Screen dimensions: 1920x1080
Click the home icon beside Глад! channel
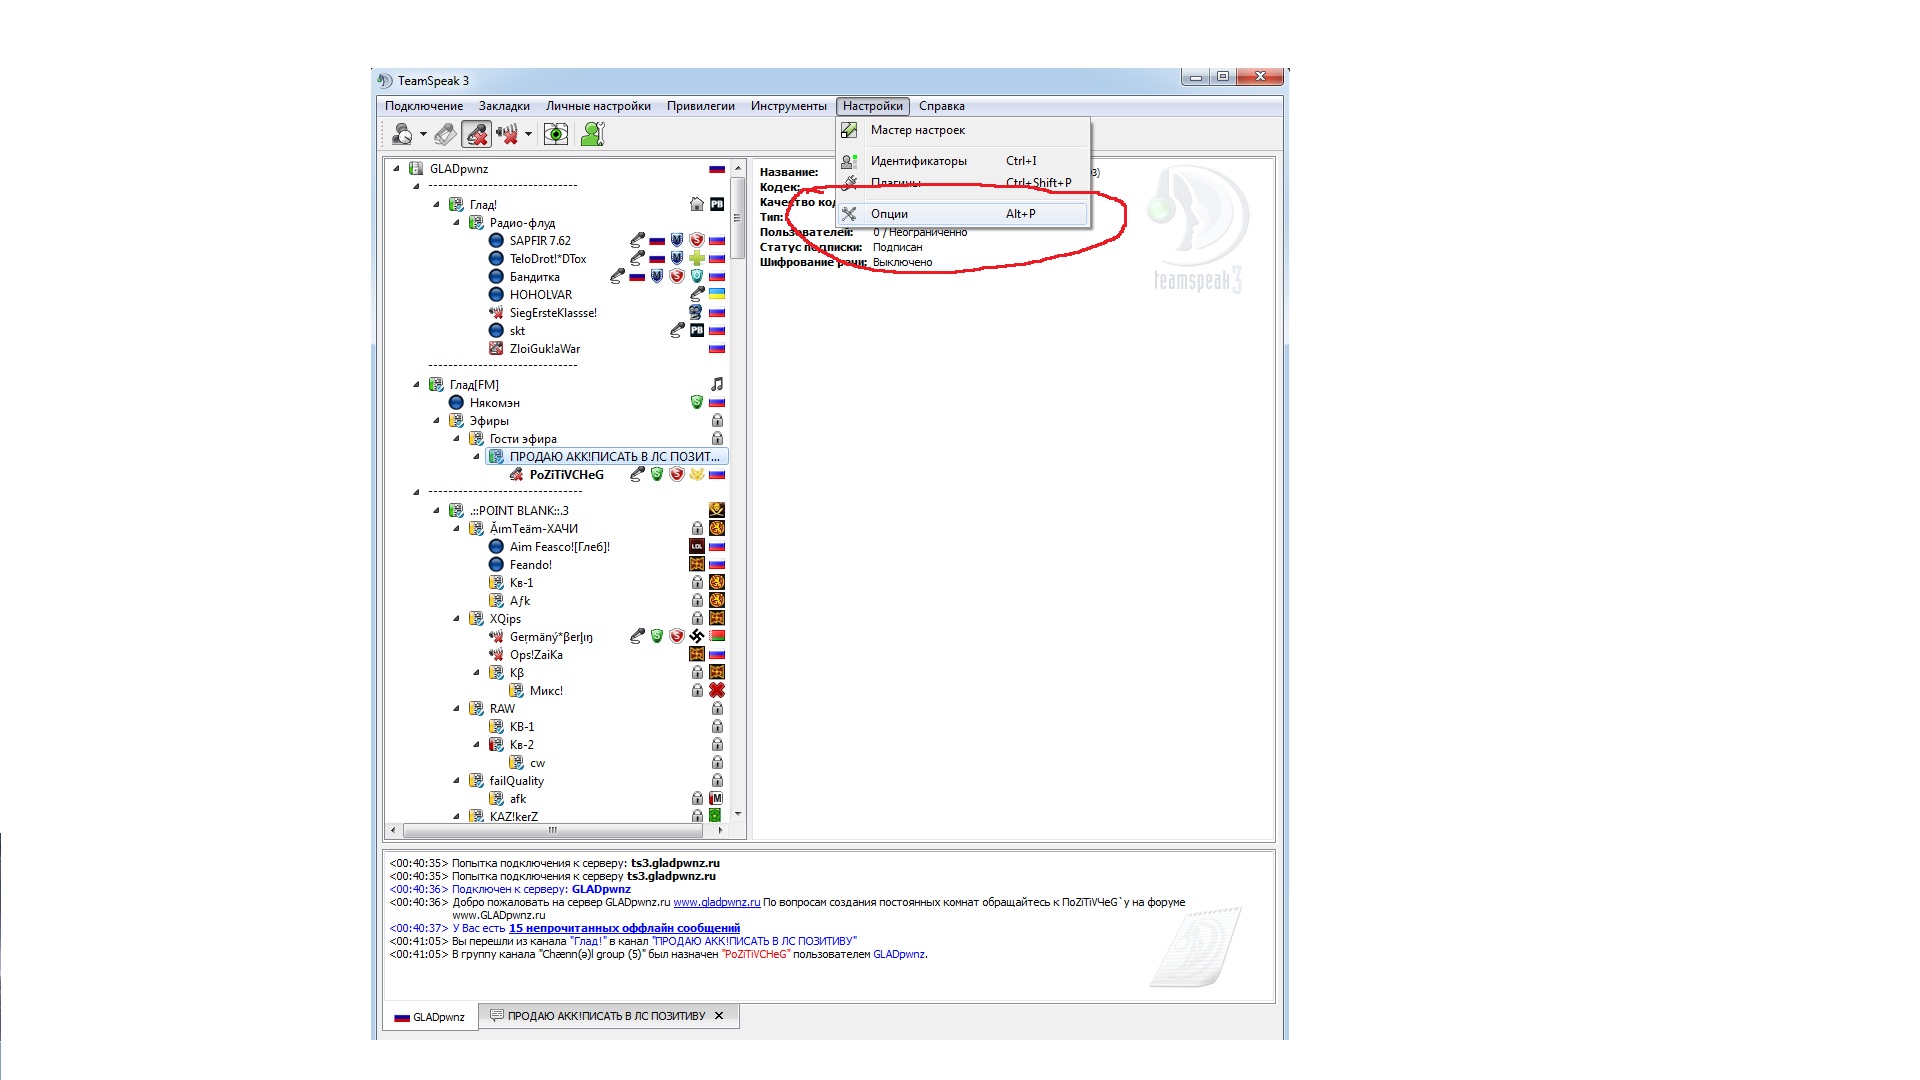click(x=697, y=204)
